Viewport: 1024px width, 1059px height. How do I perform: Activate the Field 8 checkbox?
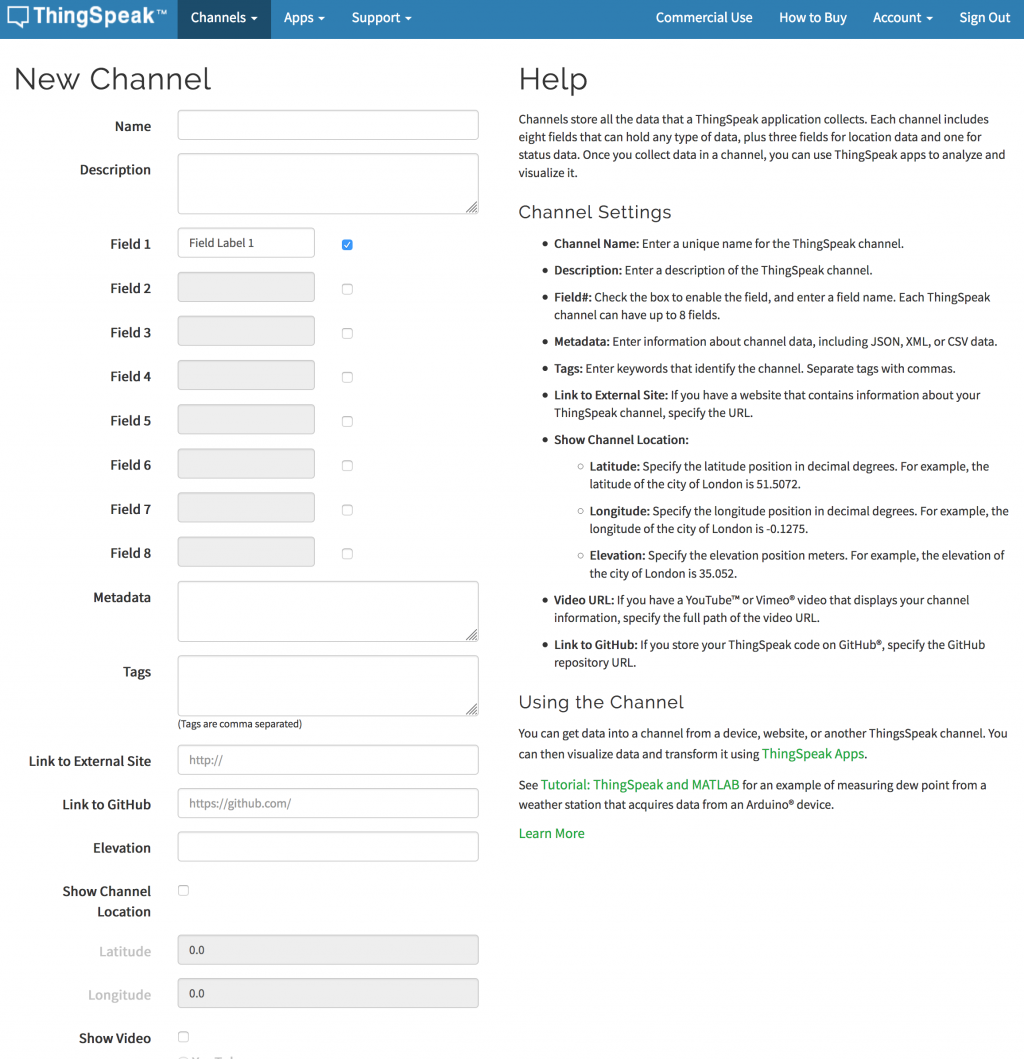click(347, 554)
